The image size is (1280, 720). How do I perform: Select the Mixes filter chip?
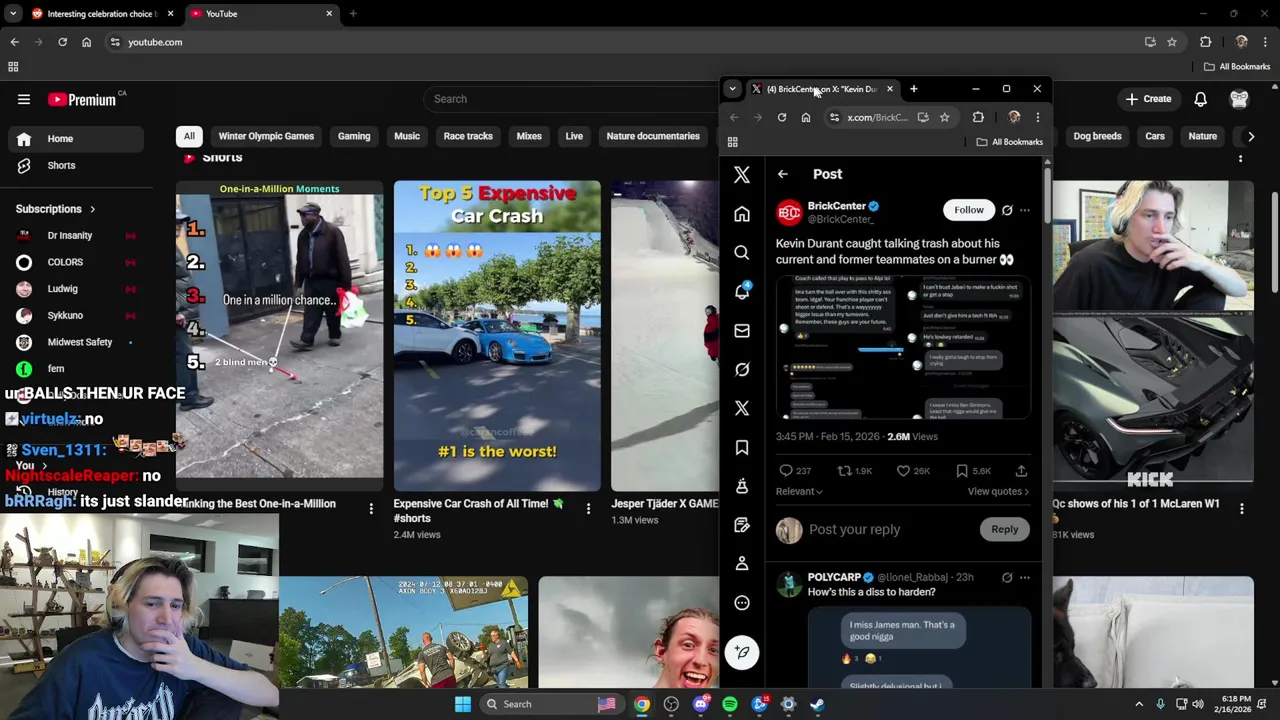point(529,136)
